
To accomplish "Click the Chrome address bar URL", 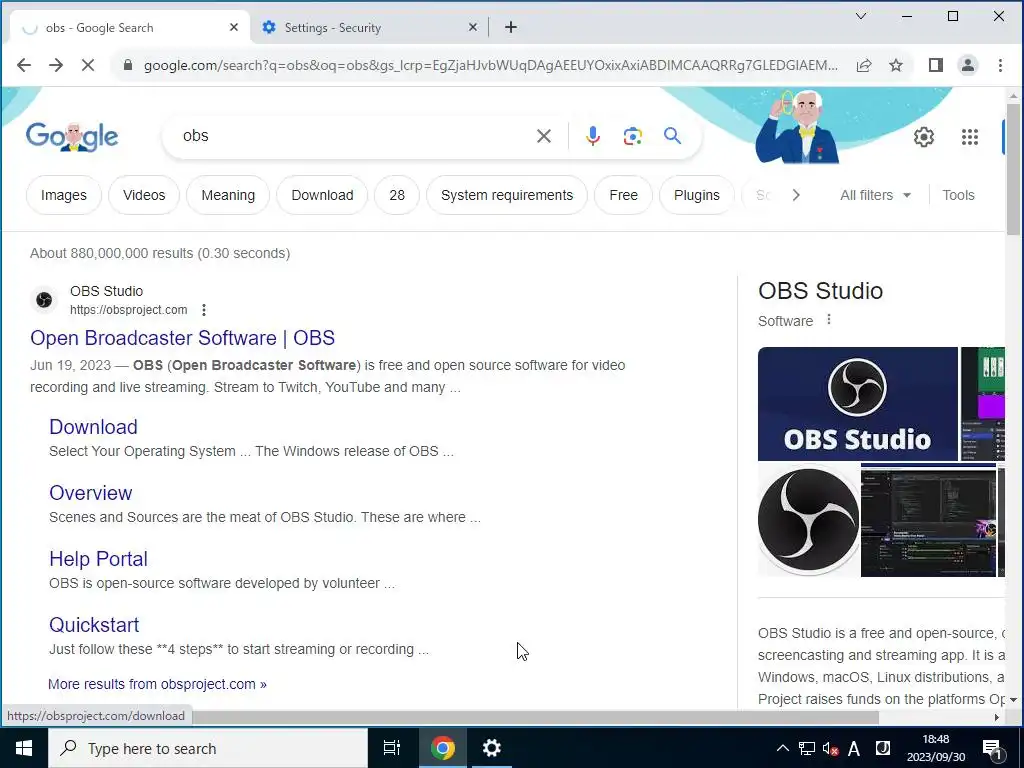I will click(490, 65).
